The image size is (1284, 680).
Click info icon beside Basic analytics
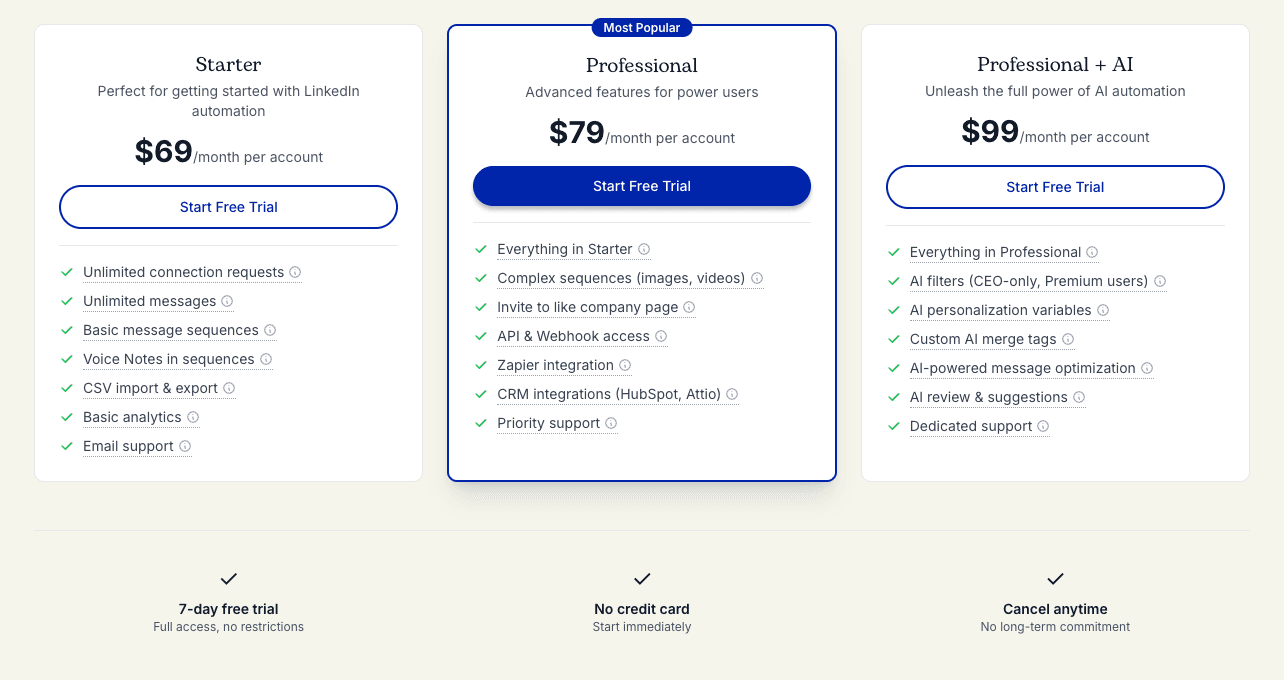coord(193,417)
